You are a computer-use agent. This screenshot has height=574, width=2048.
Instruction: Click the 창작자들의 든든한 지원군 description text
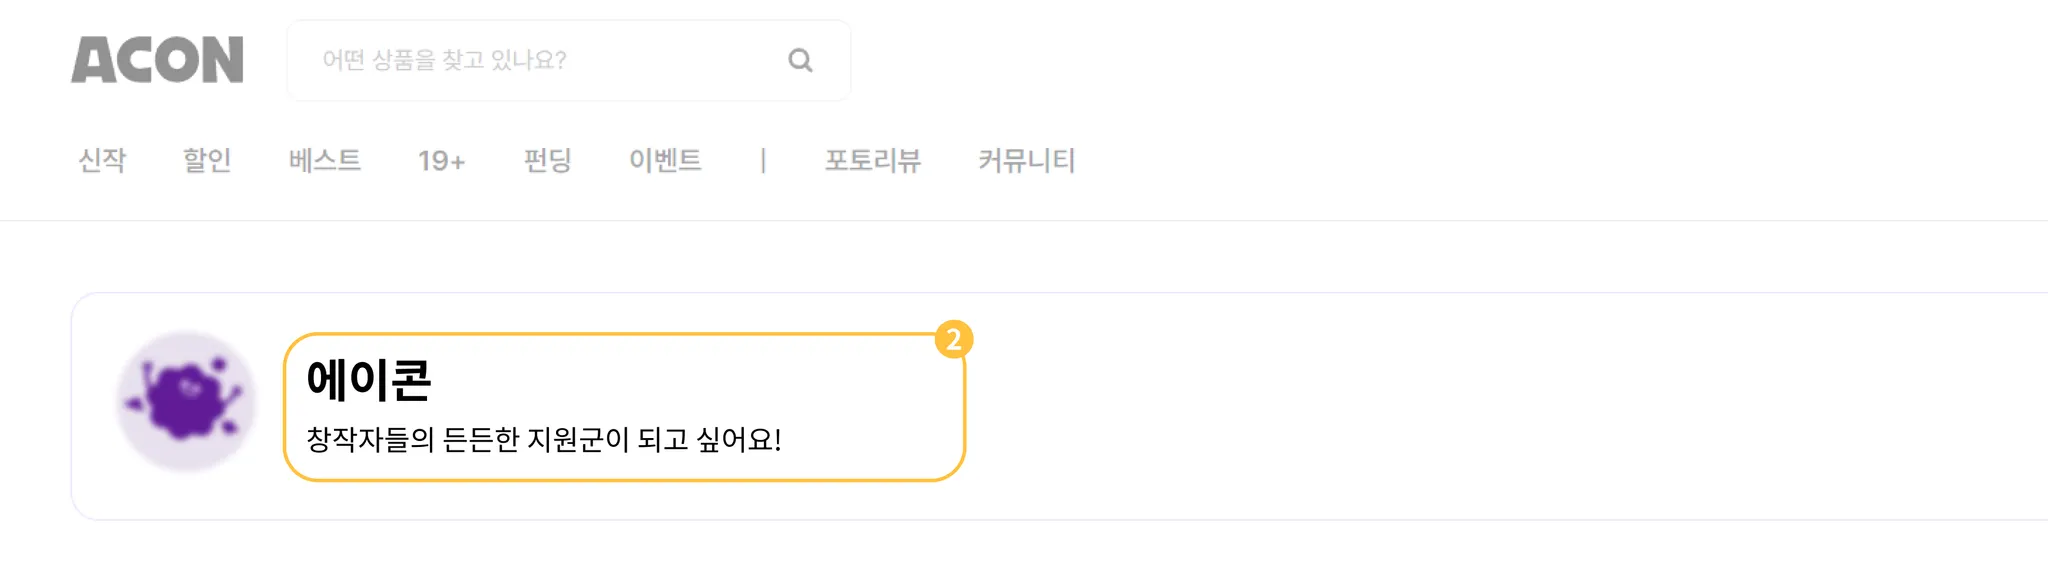click(x=543, y=440)
